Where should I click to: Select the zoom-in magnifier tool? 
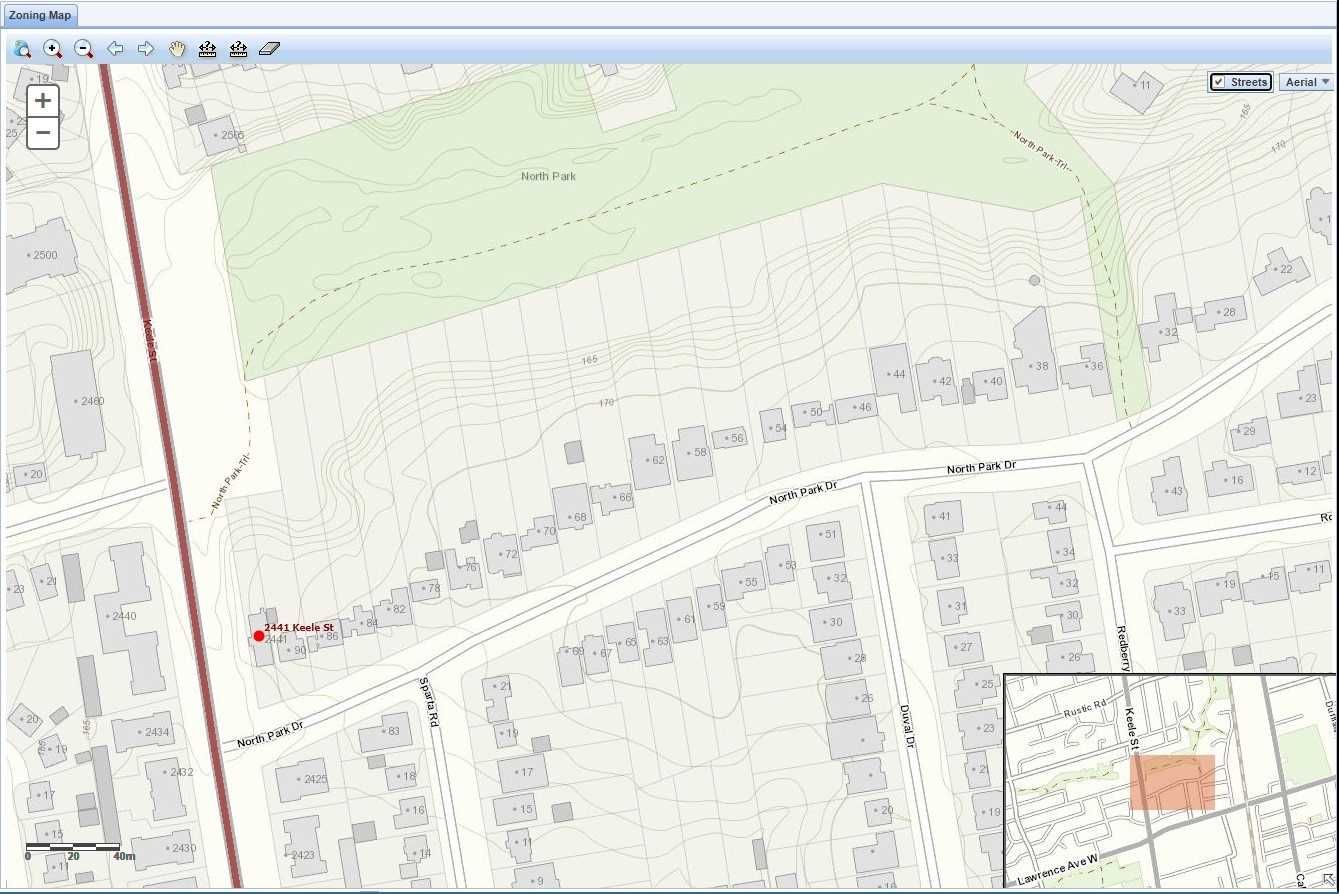(x=53, y=49)
